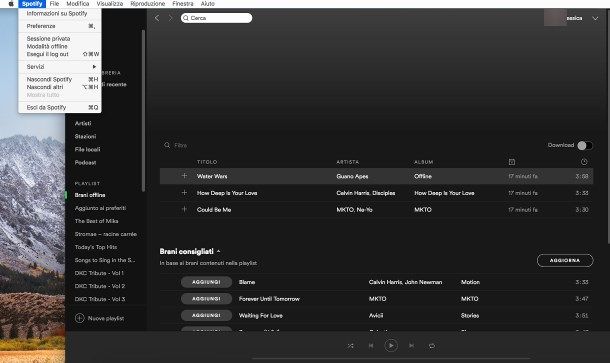Image resolution: width=610 pixels, height=363 pixels.
Task: Sort tracks by ARTISTA column
Action: (347, 162)
